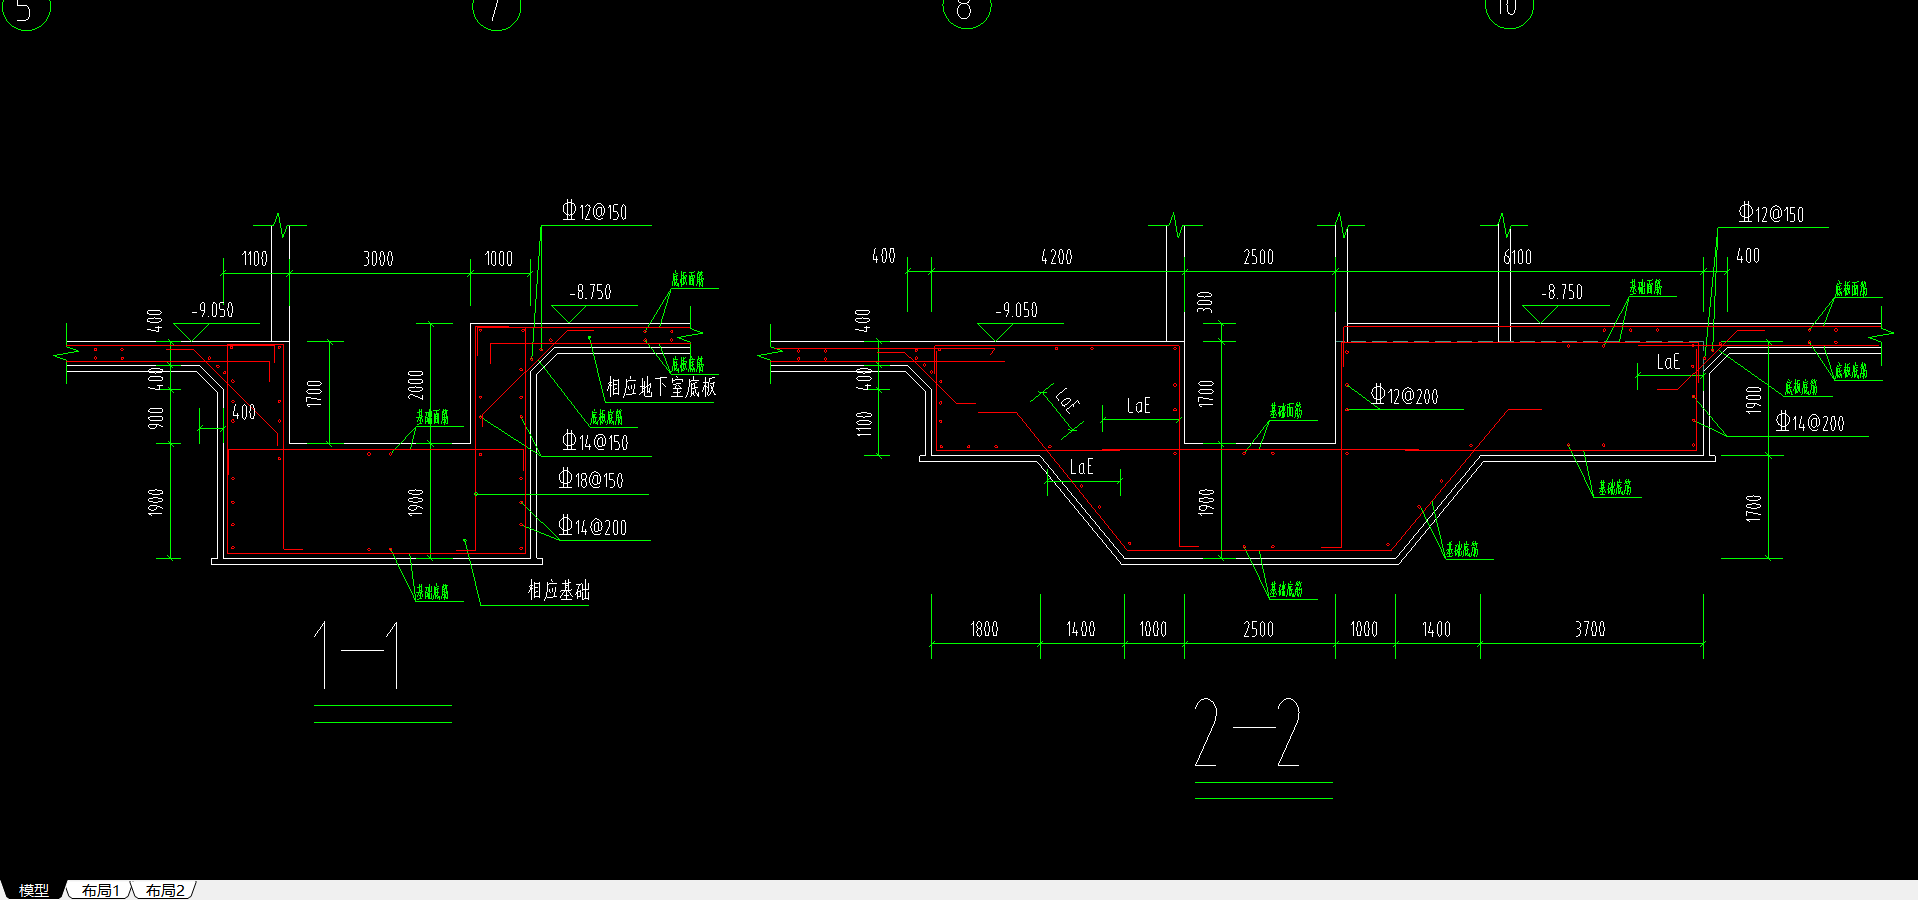Select the 1100 horizontal dimension in section 1-1

coord(255,259)
